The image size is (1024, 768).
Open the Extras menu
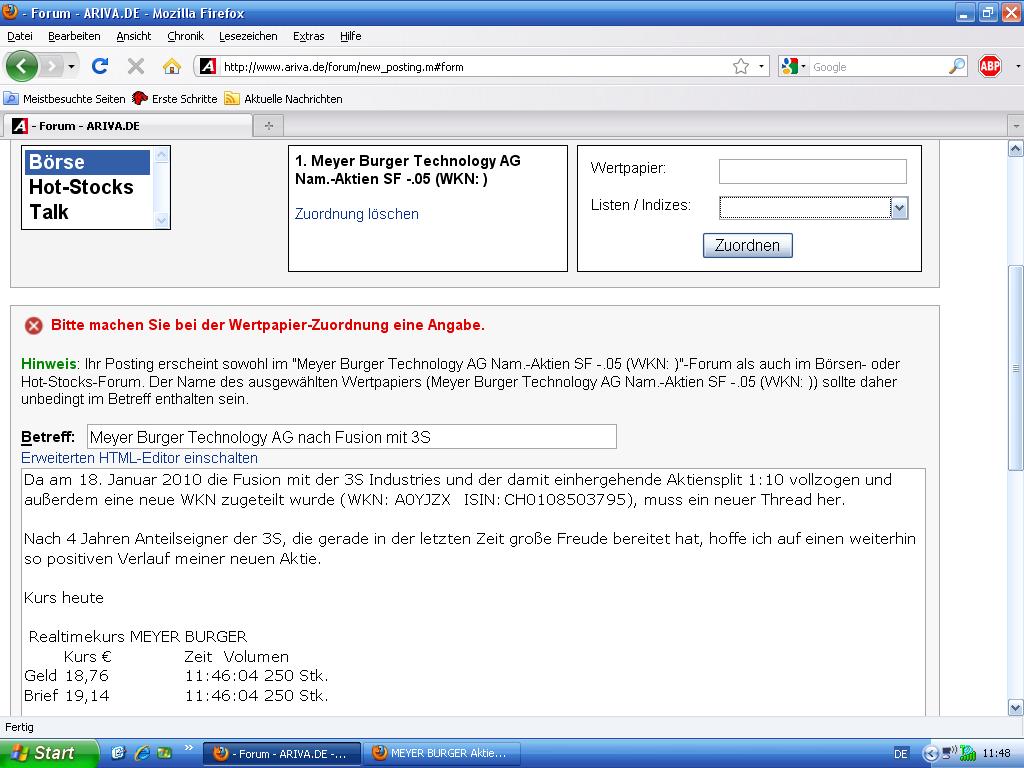[x=307, y=35]
